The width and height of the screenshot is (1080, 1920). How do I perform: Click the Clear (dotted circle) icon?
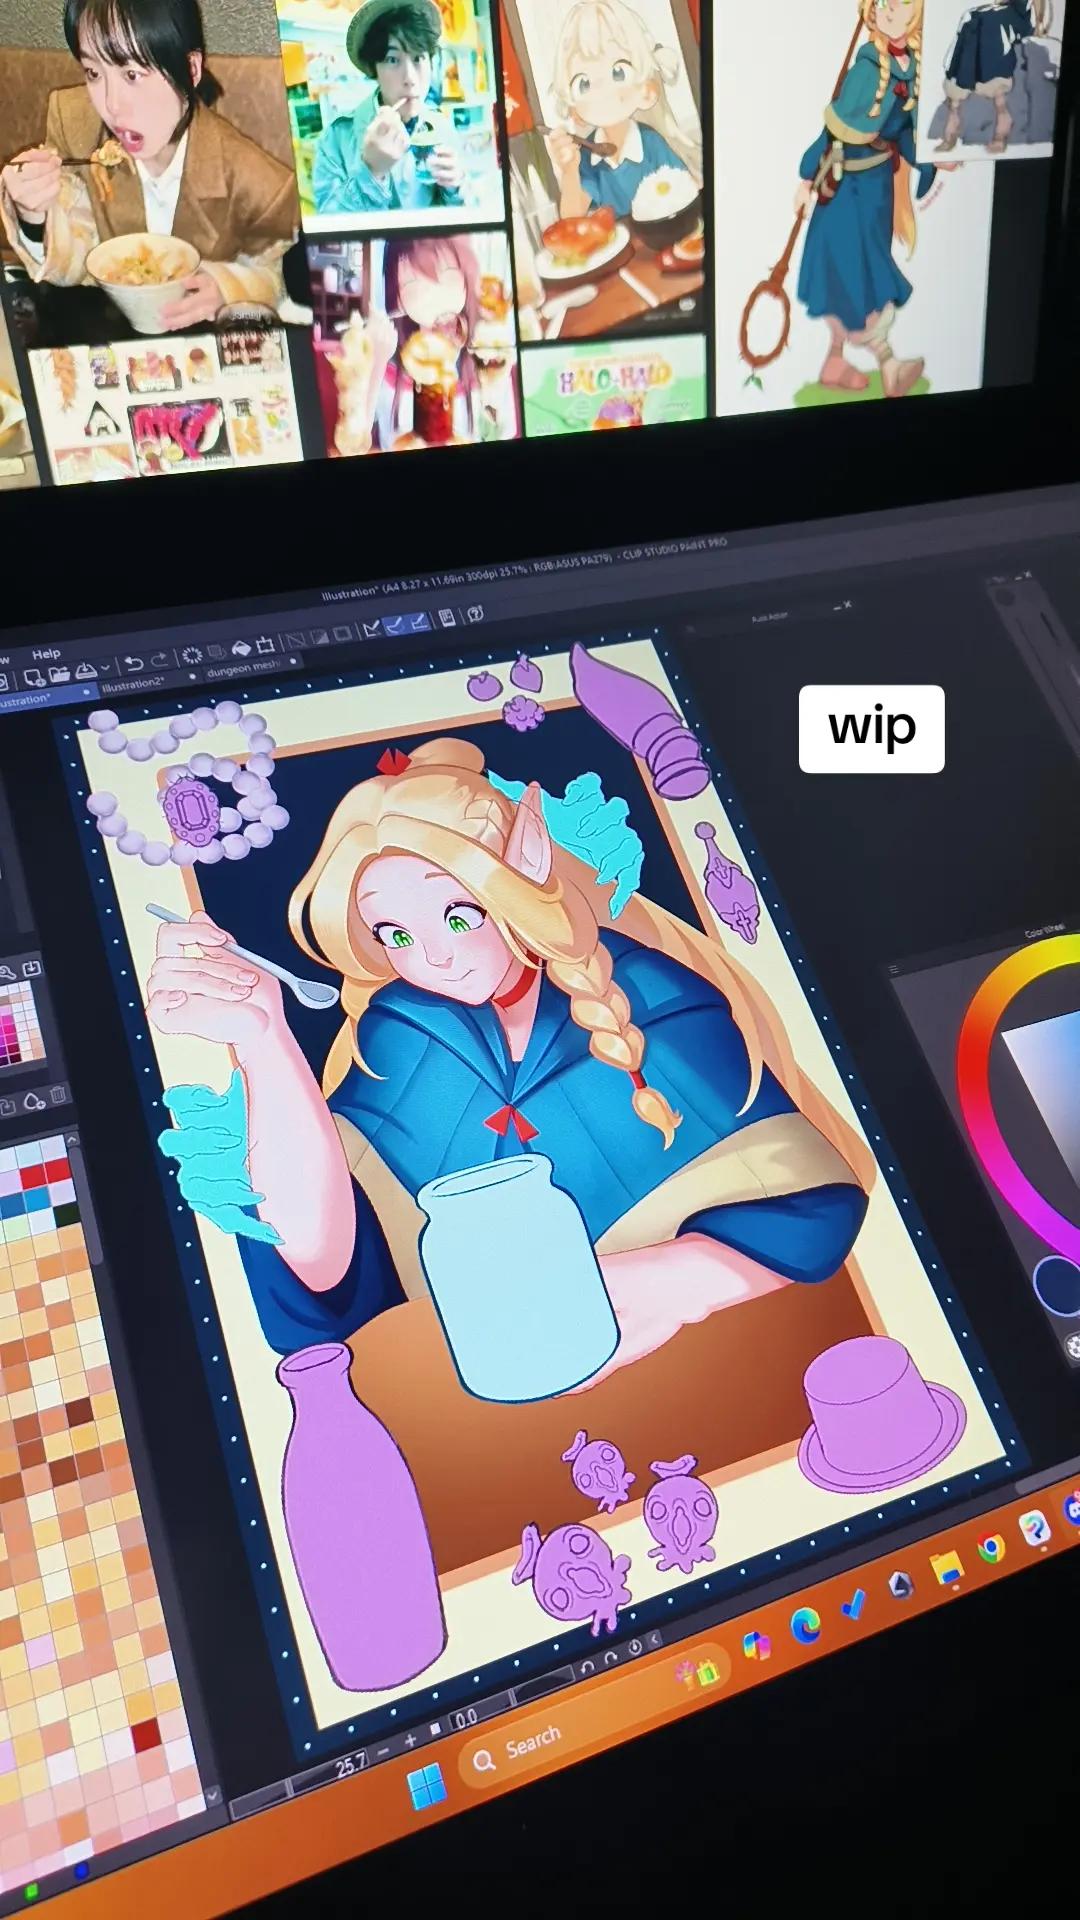tap(192, 655)
